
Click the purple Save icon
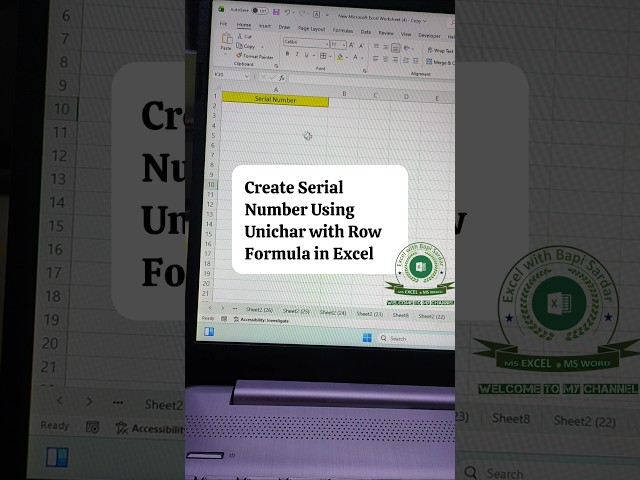point(276,12)
